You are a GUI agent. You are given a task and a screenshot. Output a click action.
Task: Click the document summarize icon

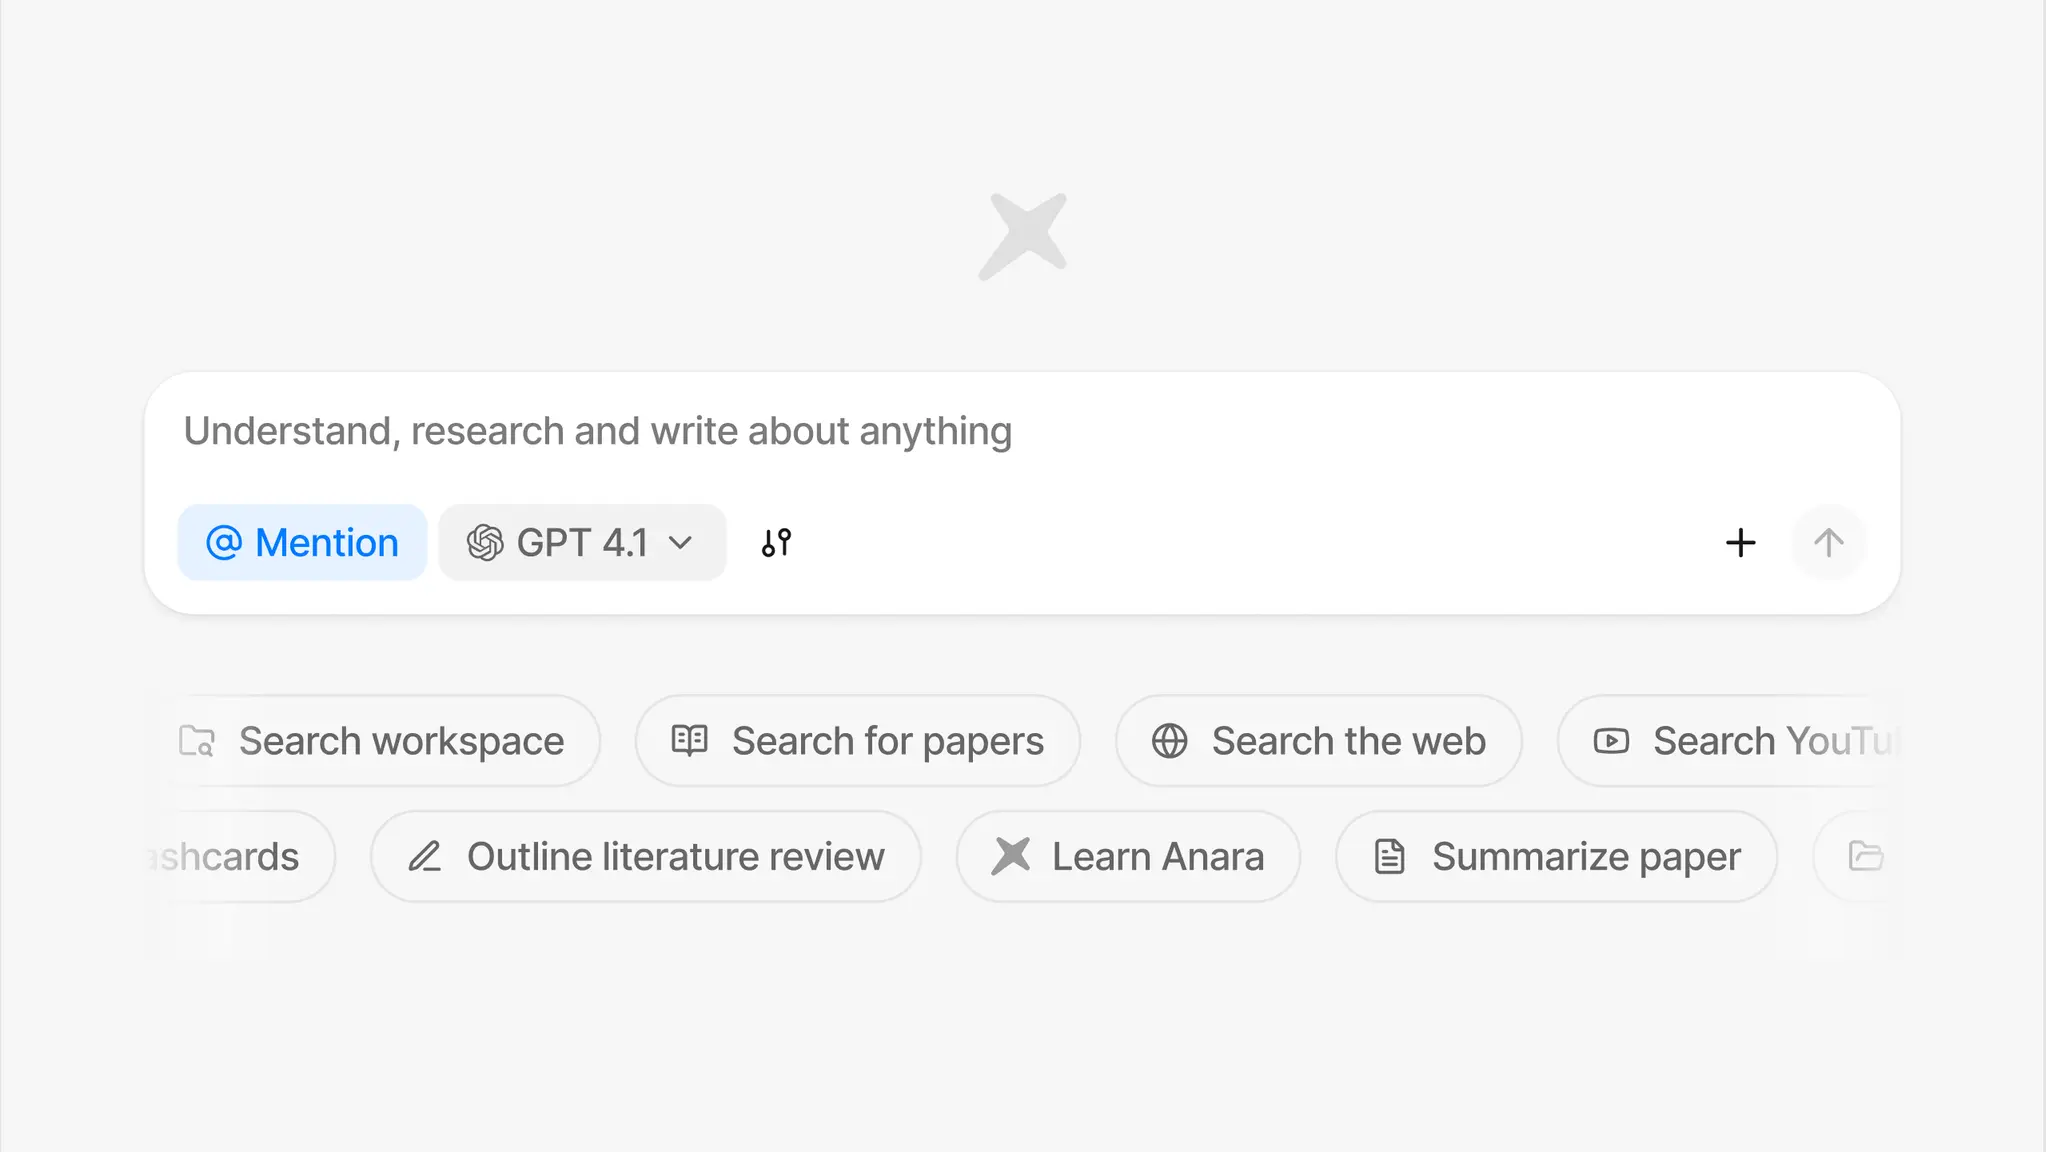(x=1390, y=857)
